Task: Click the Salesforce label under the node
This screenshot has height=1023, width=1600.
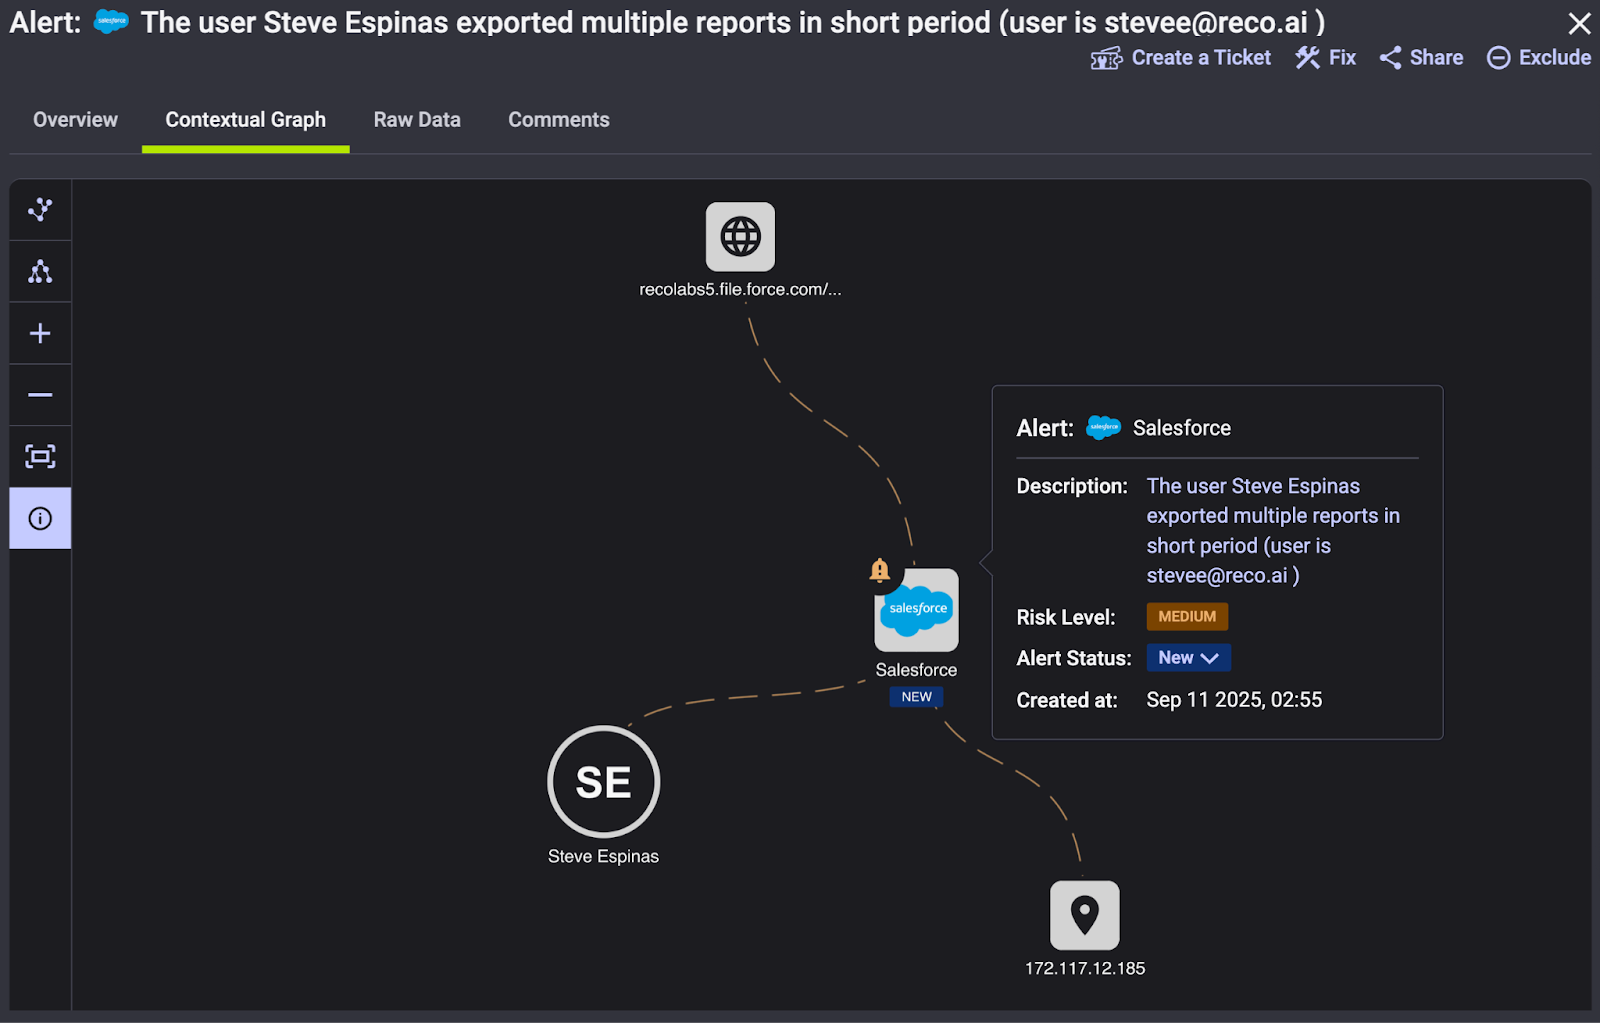Action: coord(916,670)
